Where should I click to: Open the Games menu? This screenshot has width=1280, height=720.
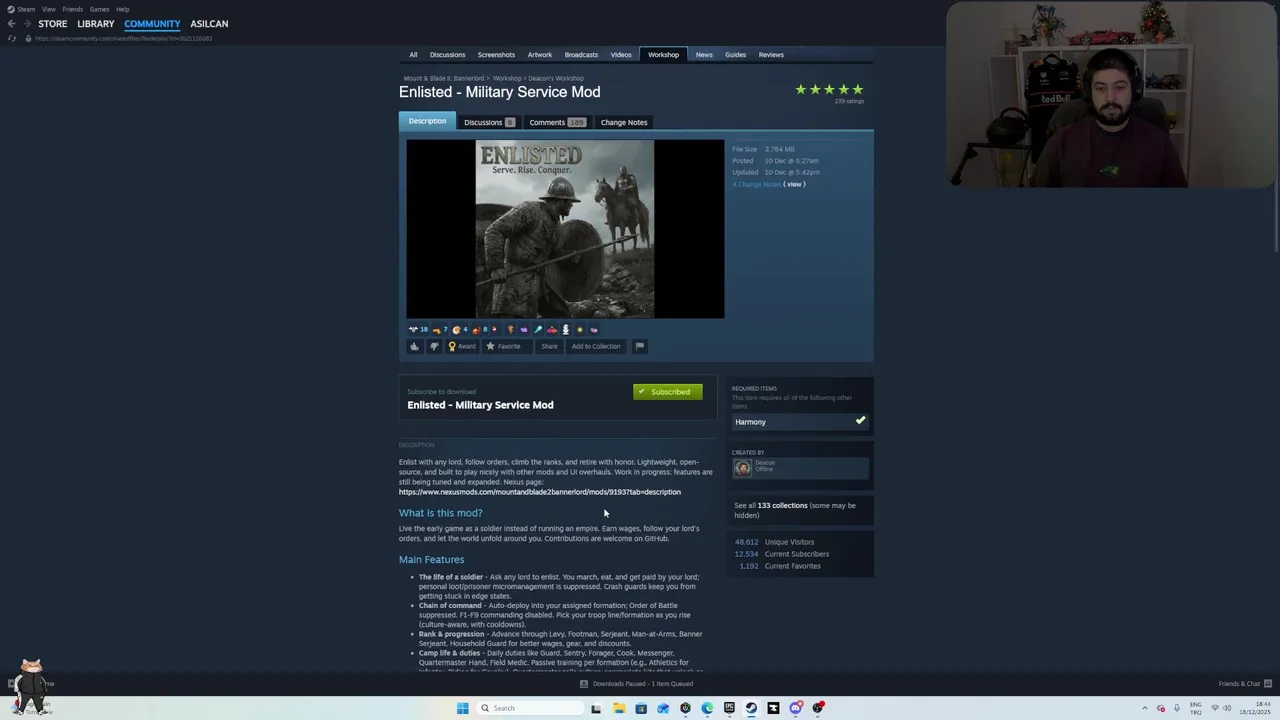pyautogui.click(x=99, y=9)
